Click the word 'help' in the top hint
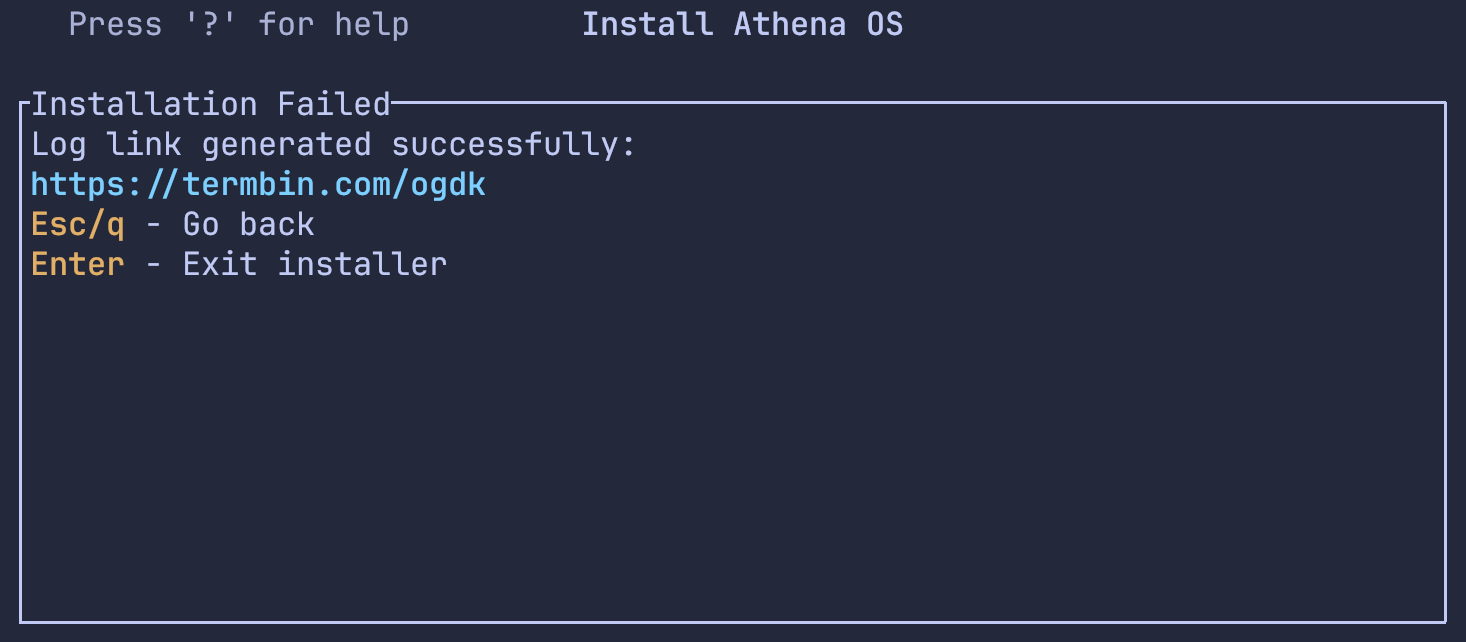Screen dimensions: 1466x642 tap(371, 24)
